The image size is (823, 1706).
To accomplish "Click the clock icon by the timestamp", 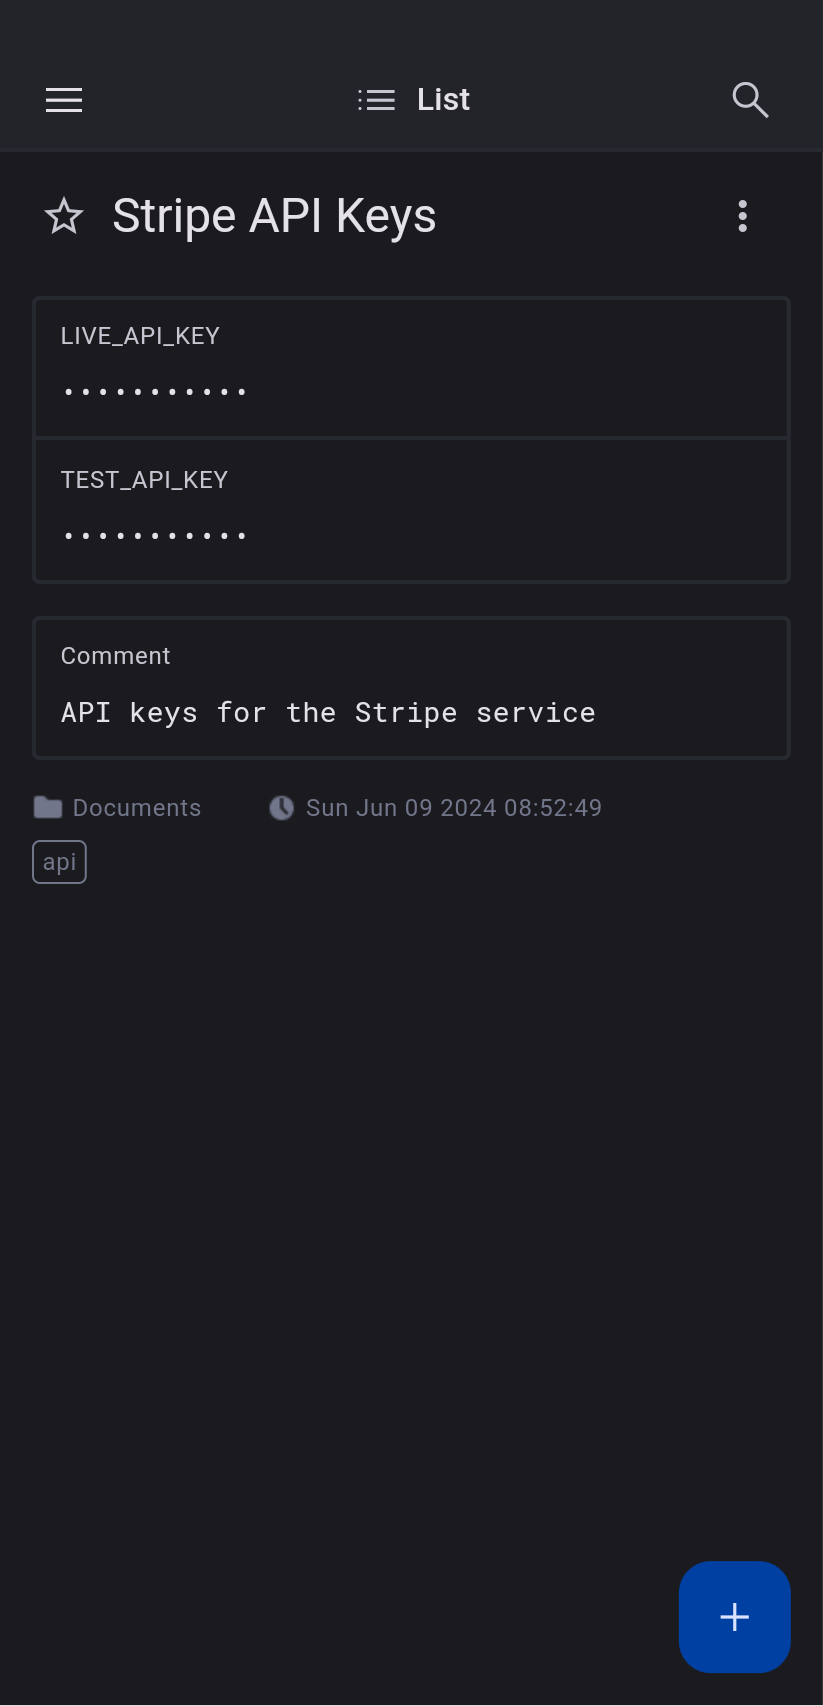I will tap(282, 808).
